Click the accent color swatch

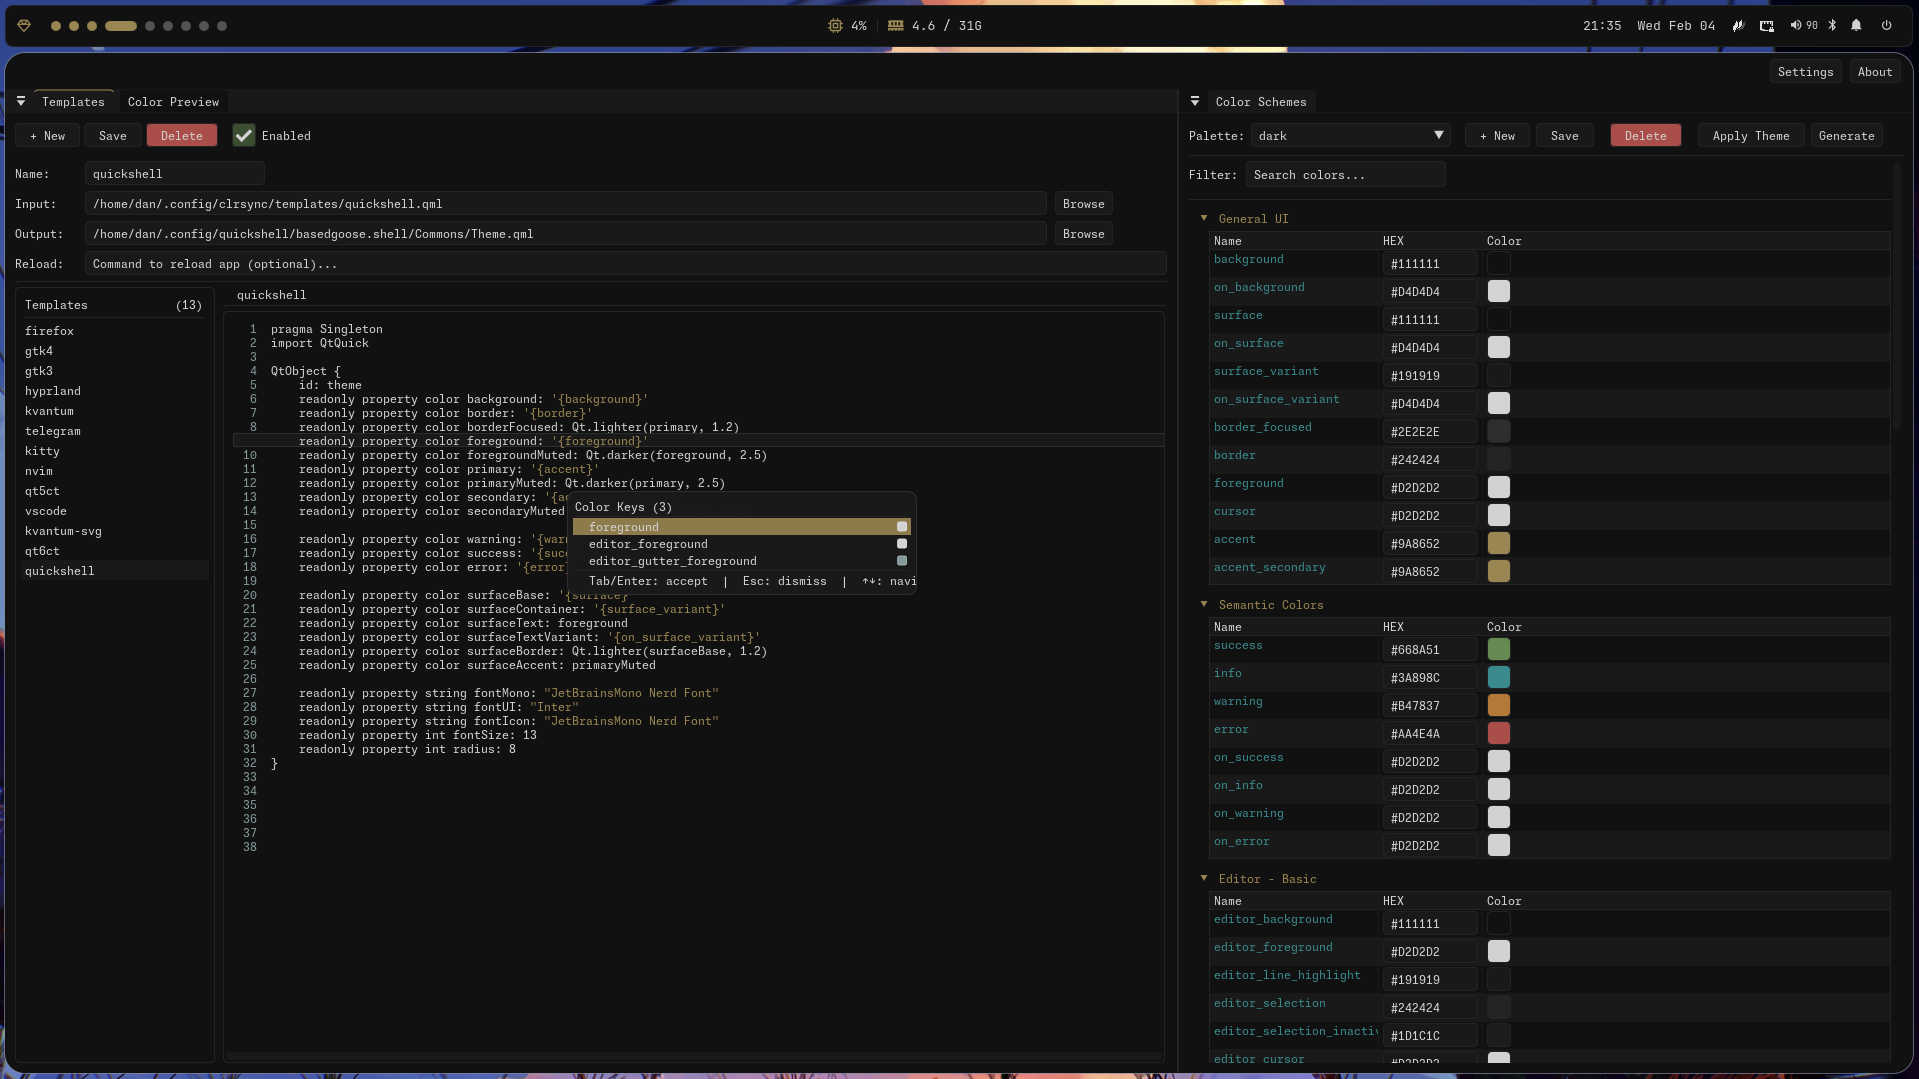(x=1498, y=544)
